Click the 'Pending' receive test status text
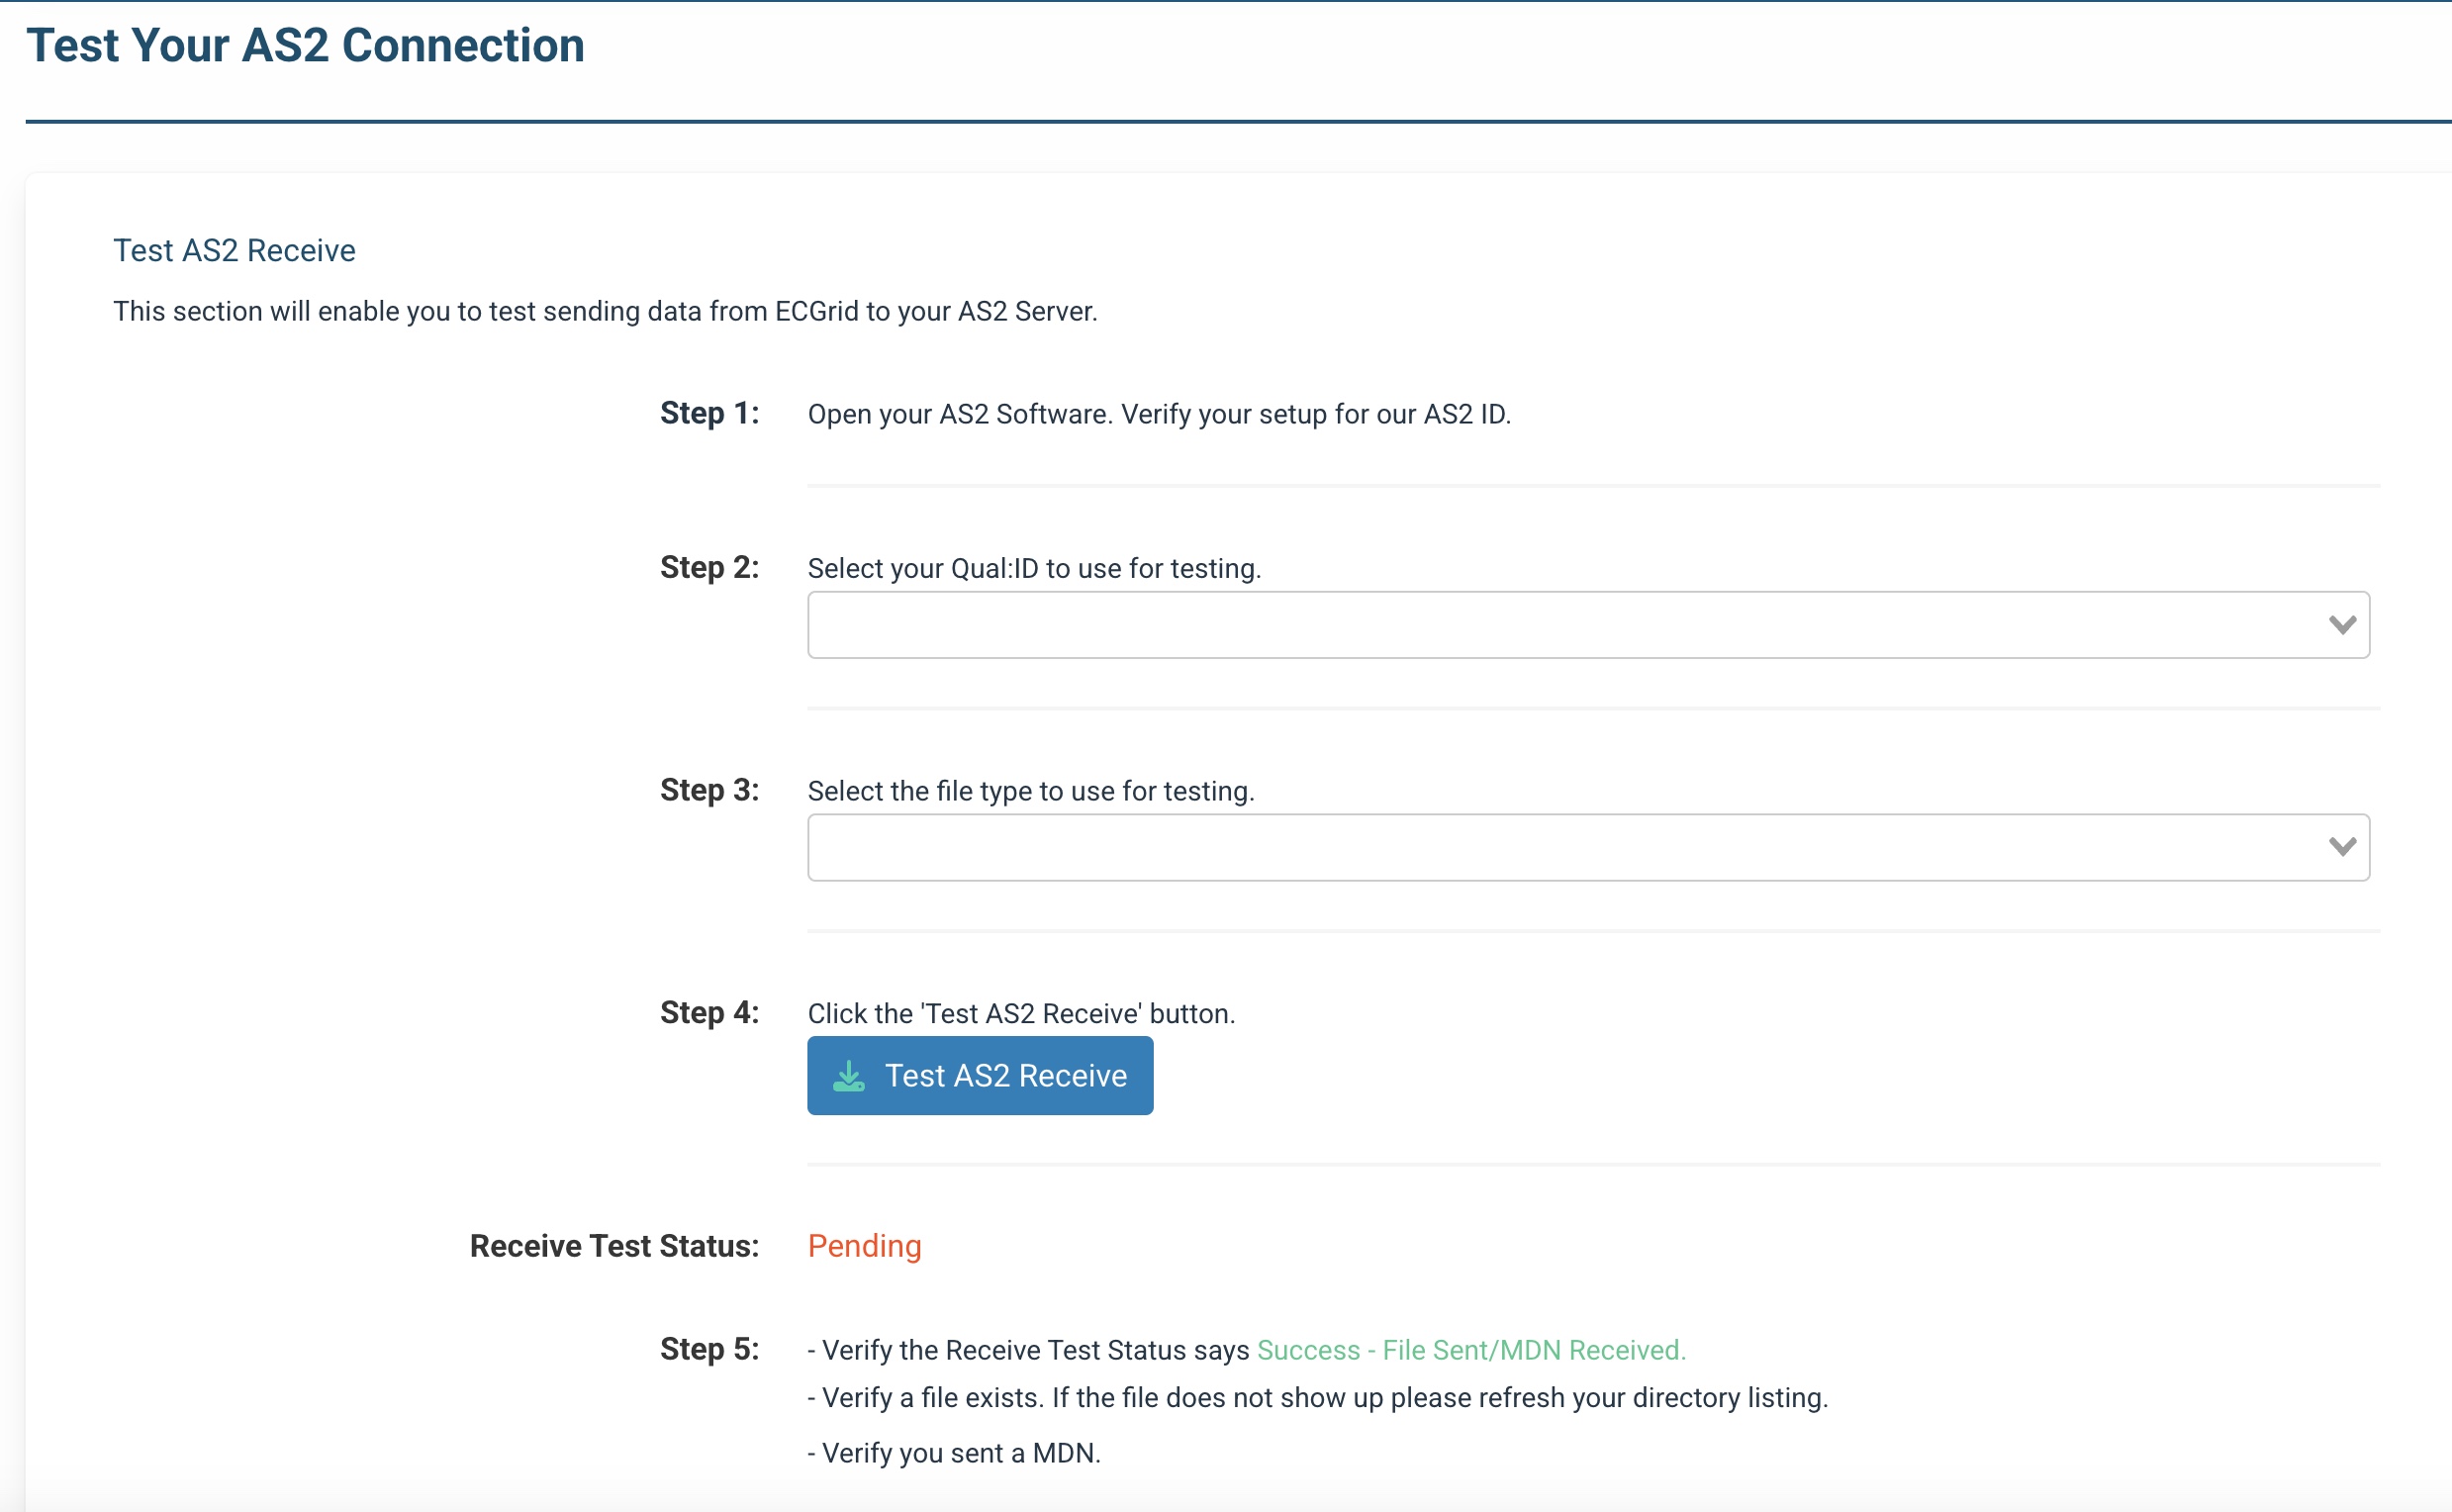The height and width of the screenshot is (1512, 2452). 864,1246
